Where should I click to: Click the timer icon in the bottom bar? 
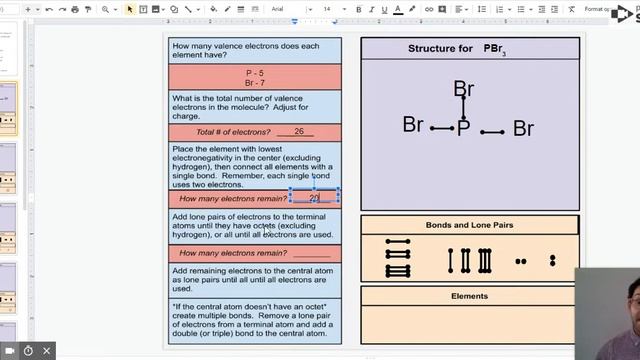[x=28, y=351]
